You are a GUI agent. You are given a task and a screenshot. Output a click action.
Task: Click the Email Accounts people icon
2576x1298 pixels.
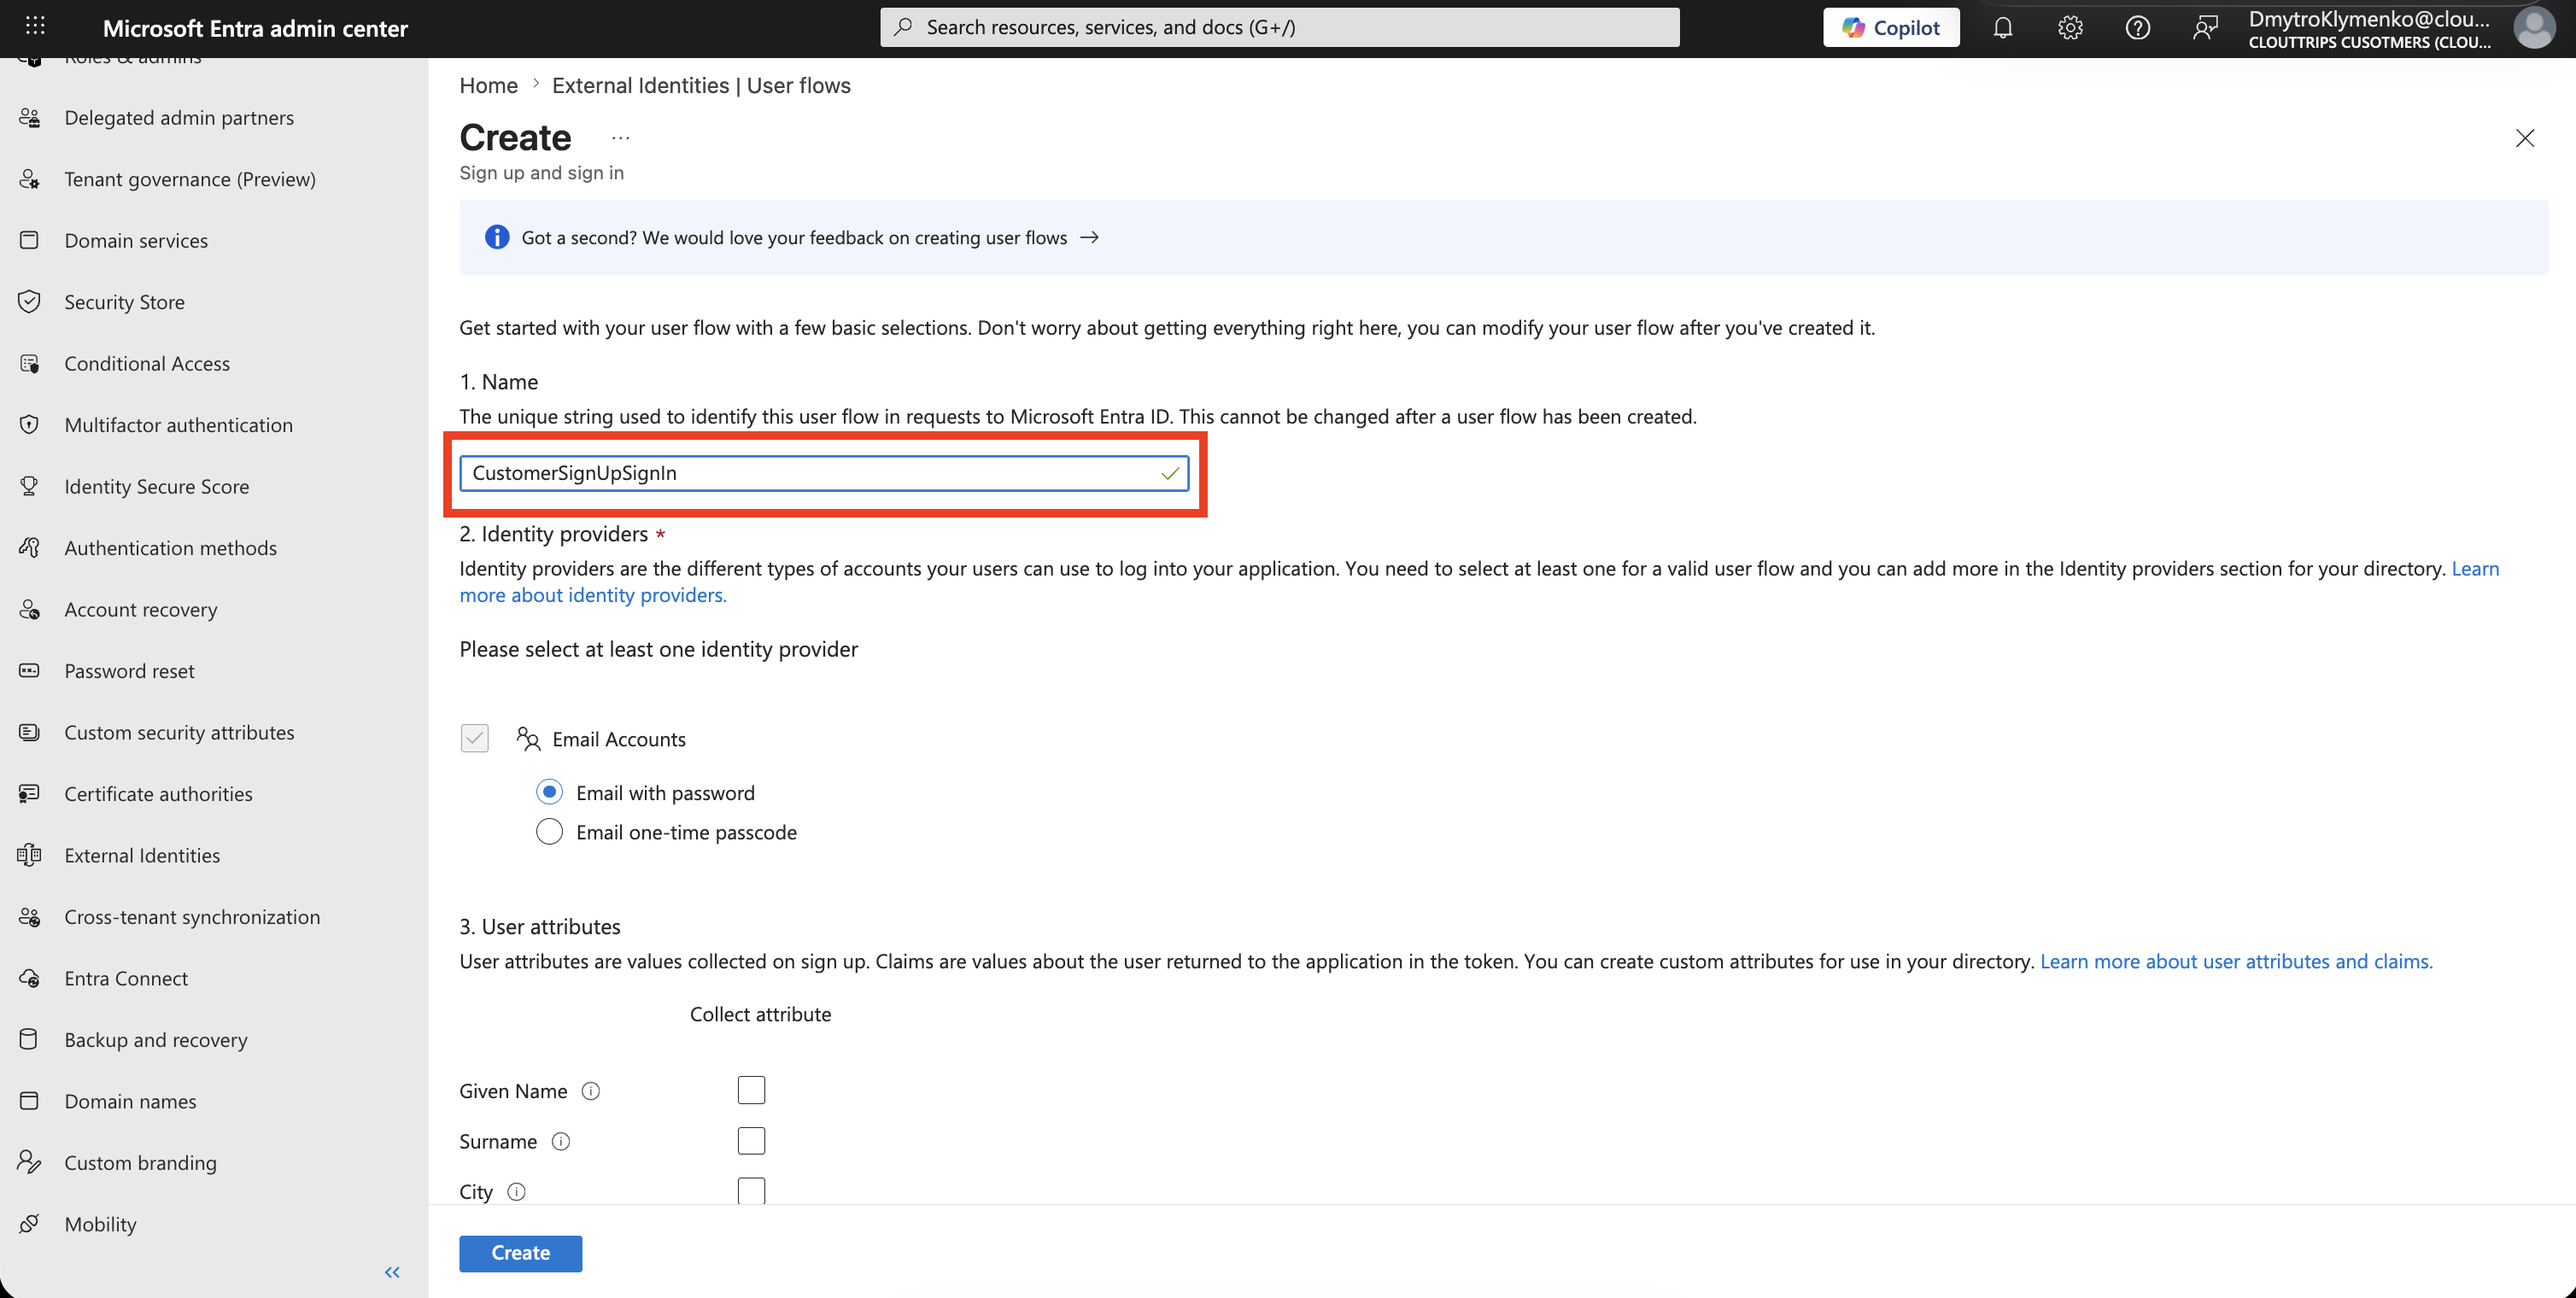click(528, 739)
